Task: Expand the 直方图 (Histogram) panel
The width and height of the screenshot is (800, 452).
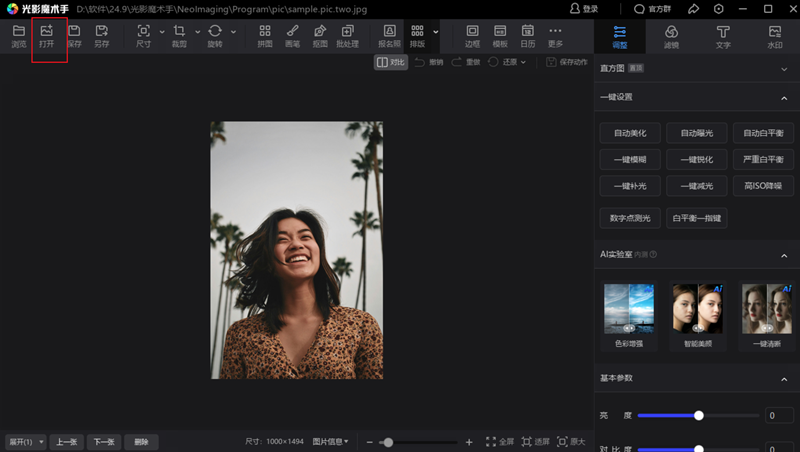Action: coord(784,68)
